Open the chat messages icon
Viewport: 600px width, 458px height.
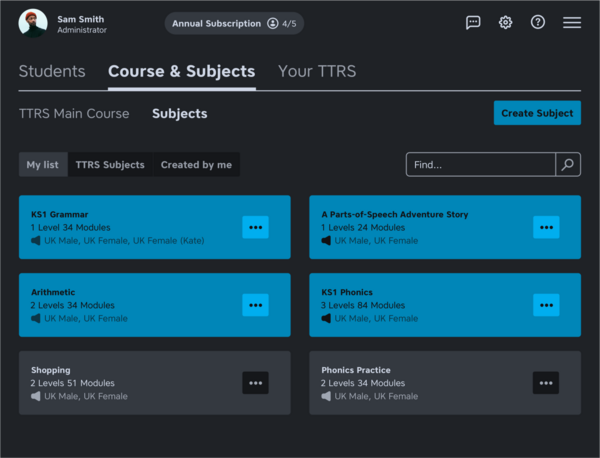pos(473,22)
